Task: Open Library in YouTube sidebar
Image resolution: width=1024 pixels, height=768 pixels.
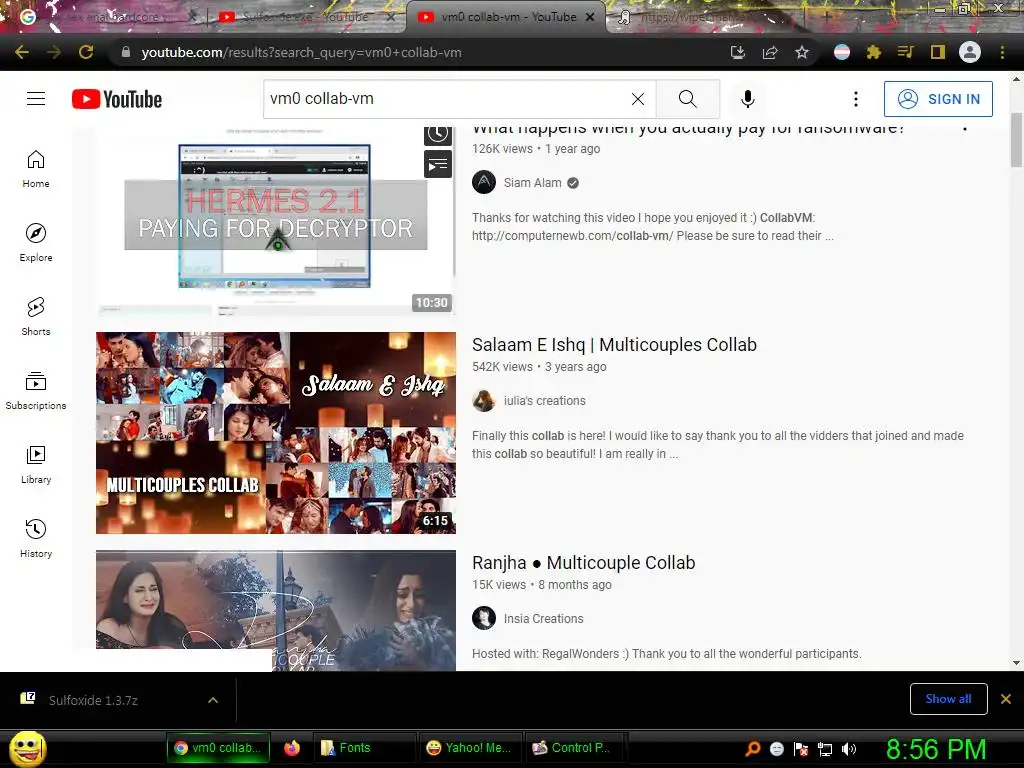Action: click(36, 464)
